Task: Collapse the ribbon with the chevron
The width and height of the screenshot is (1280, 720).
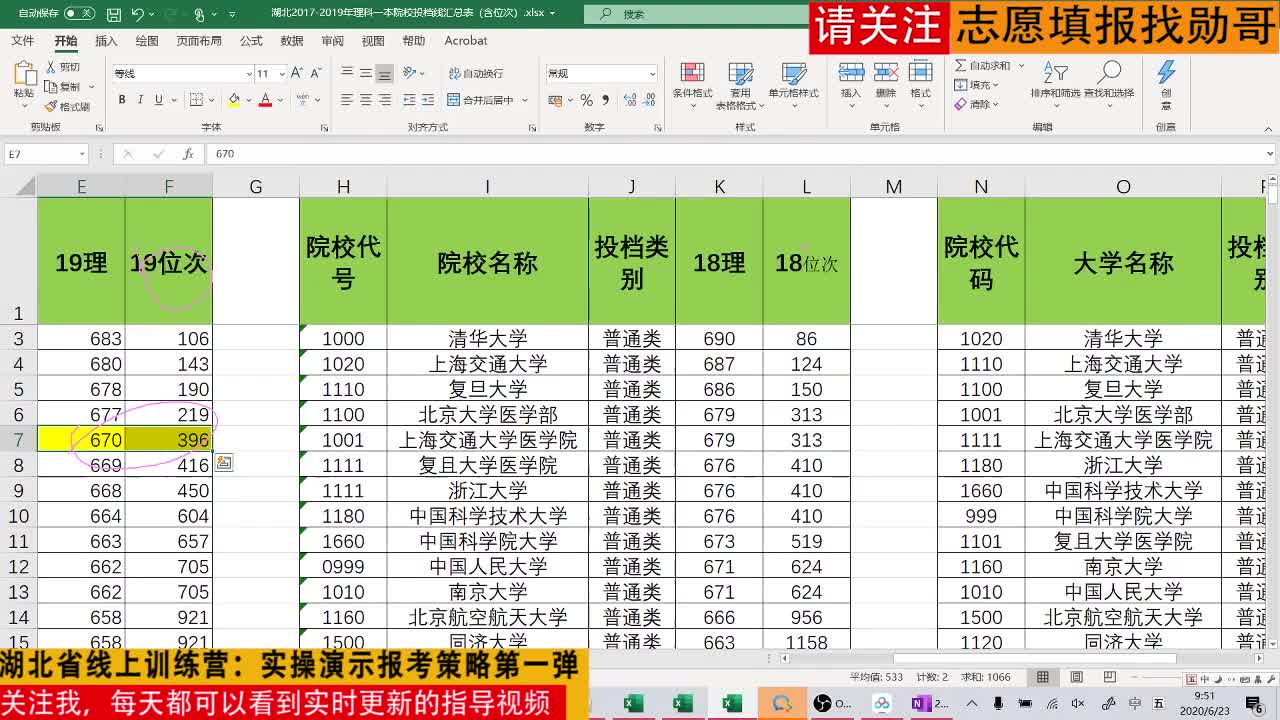Action: click(x=1269, y=129)
